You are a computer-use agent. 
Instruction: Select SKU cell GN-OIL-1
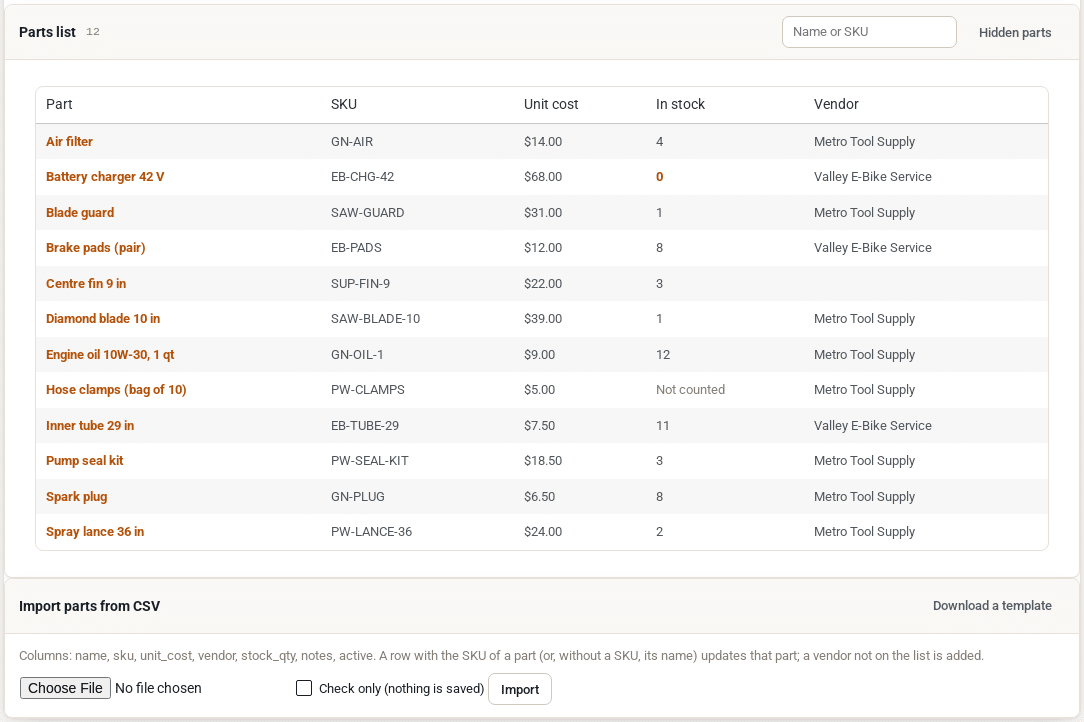tap(357, 354)
